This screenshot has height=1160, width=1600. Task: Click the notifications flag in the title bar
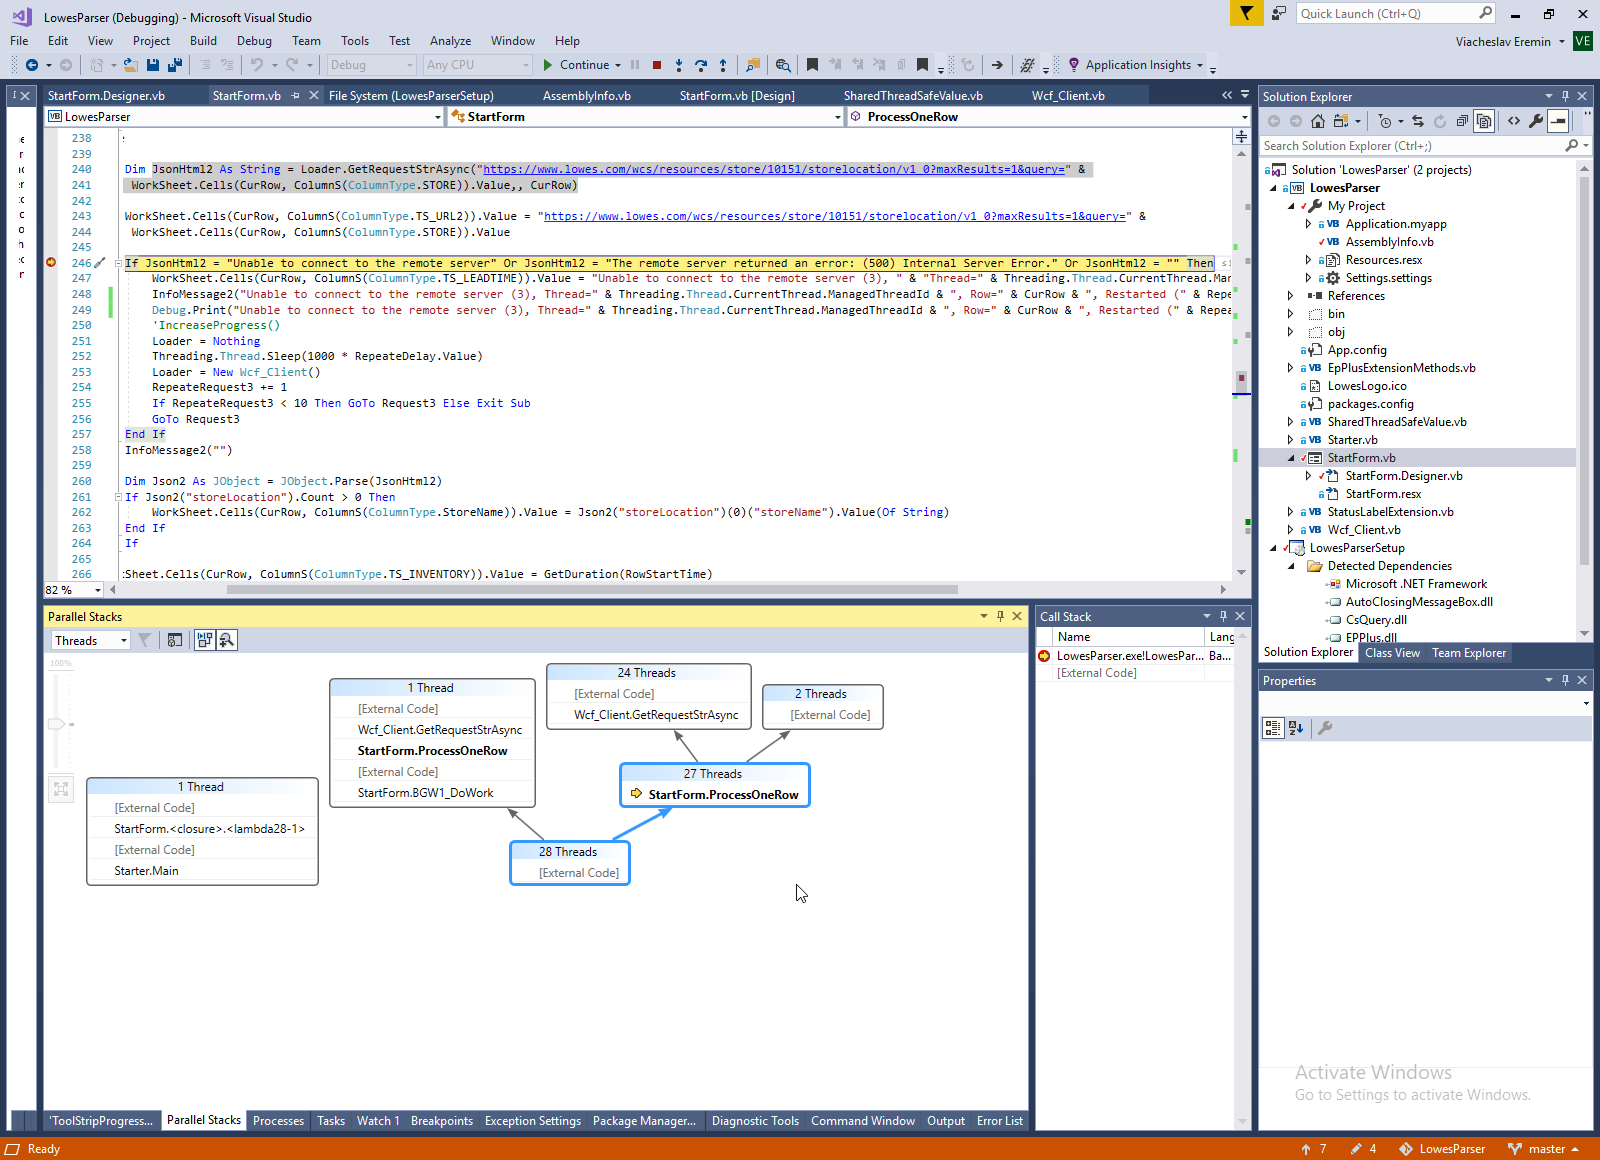pyautogui.click(x=1246, y=13)
